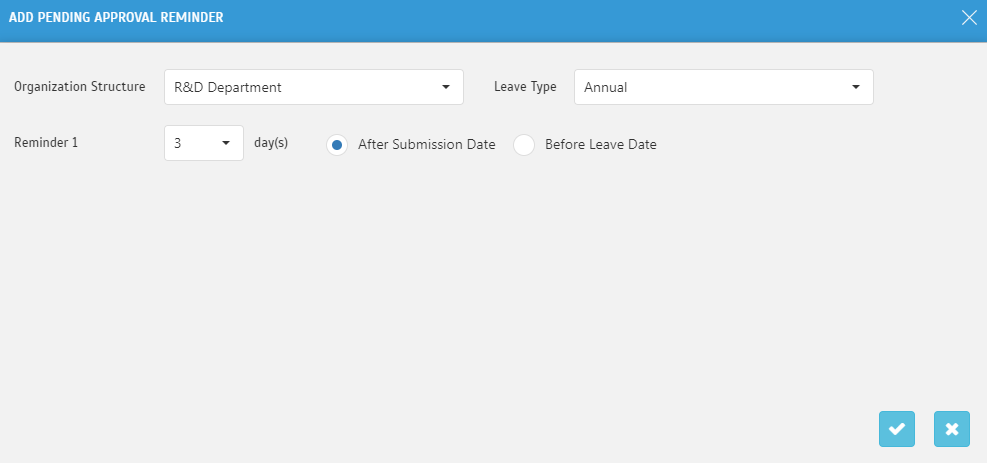
Task: Click the After Submission Date label text
Action: (427, 145)
